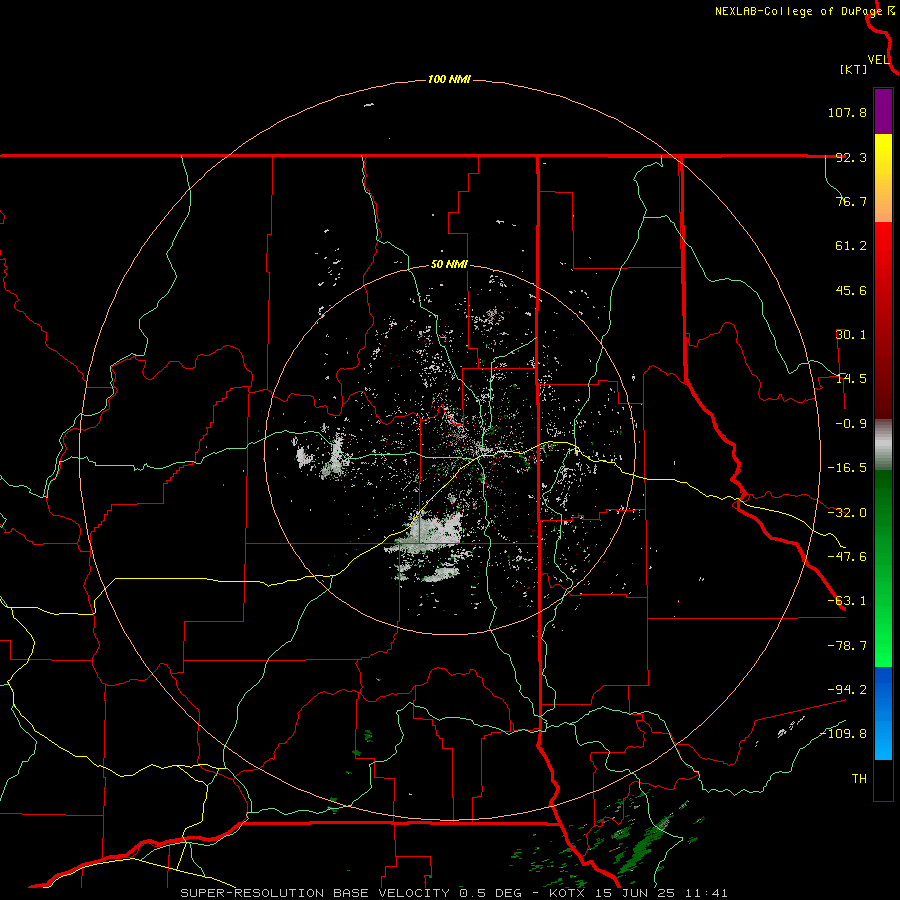This screenshot has height=900, width=900.
Task: Click the 30.1 velocity scale value
Action: [x=851, y=335]
